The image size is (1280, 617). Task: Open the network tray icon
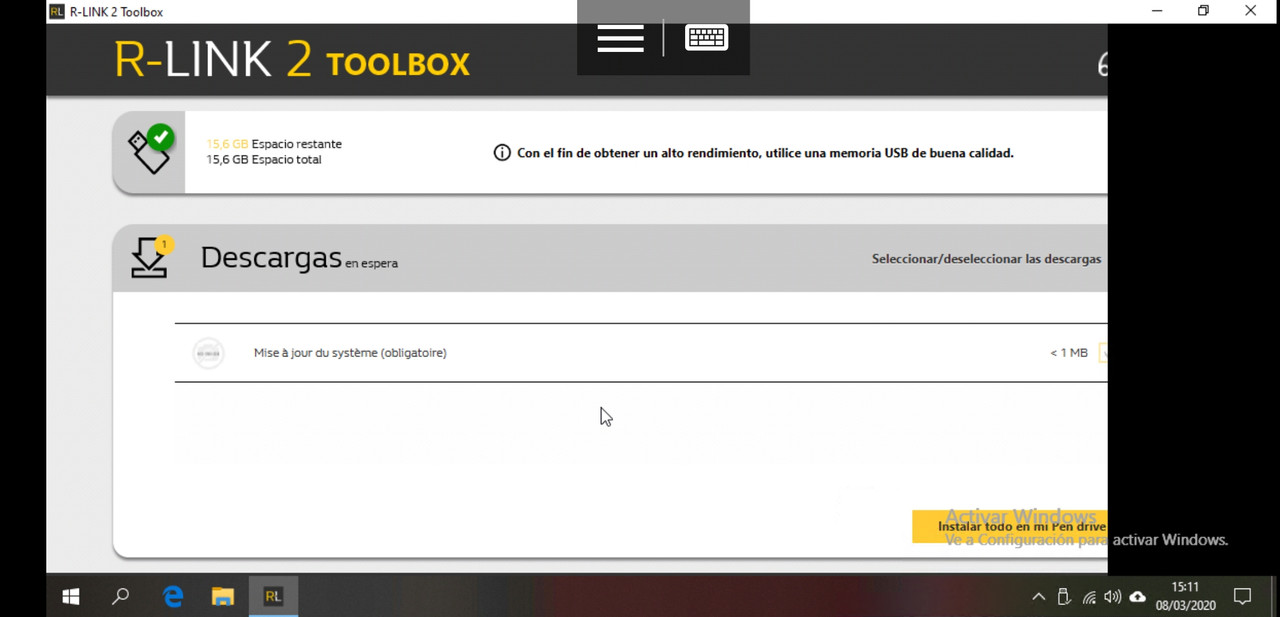(1089, 597)
